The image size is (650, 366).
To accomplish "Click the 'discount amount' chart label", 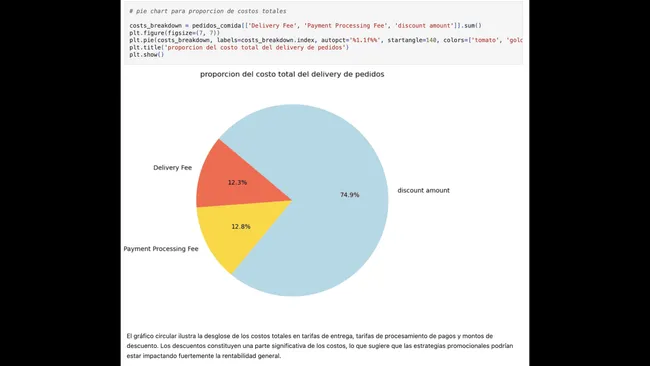I will point(423,191).
